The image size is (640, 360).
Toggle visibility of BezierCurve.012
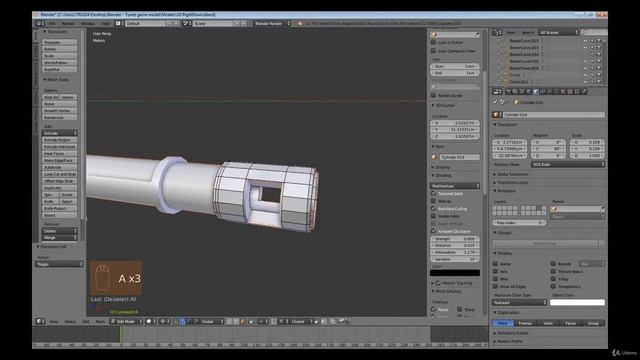click(586, 41)
